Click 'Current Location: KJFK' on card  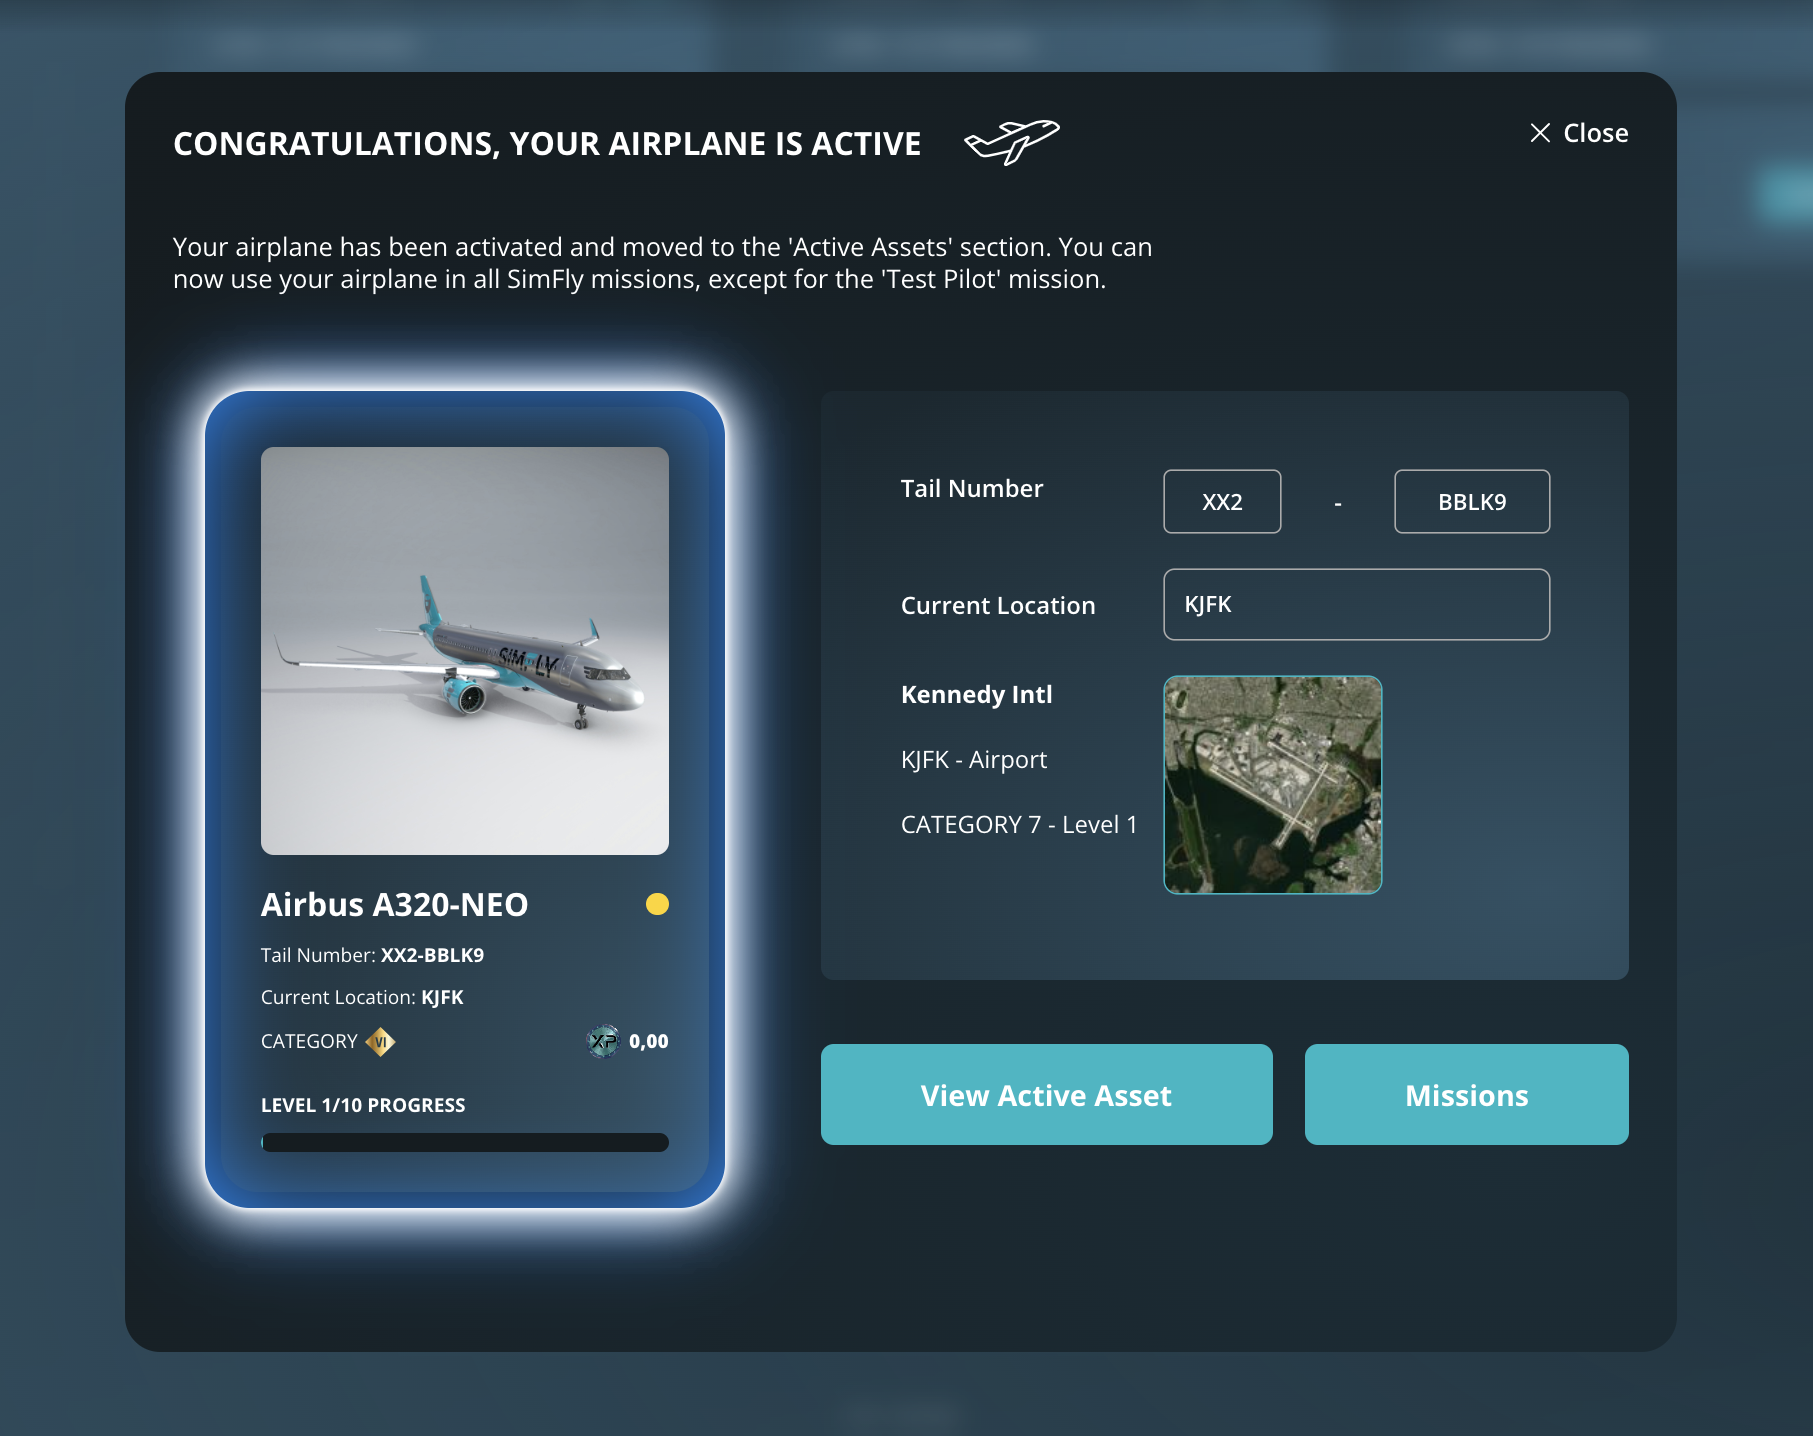coord(362,997)
